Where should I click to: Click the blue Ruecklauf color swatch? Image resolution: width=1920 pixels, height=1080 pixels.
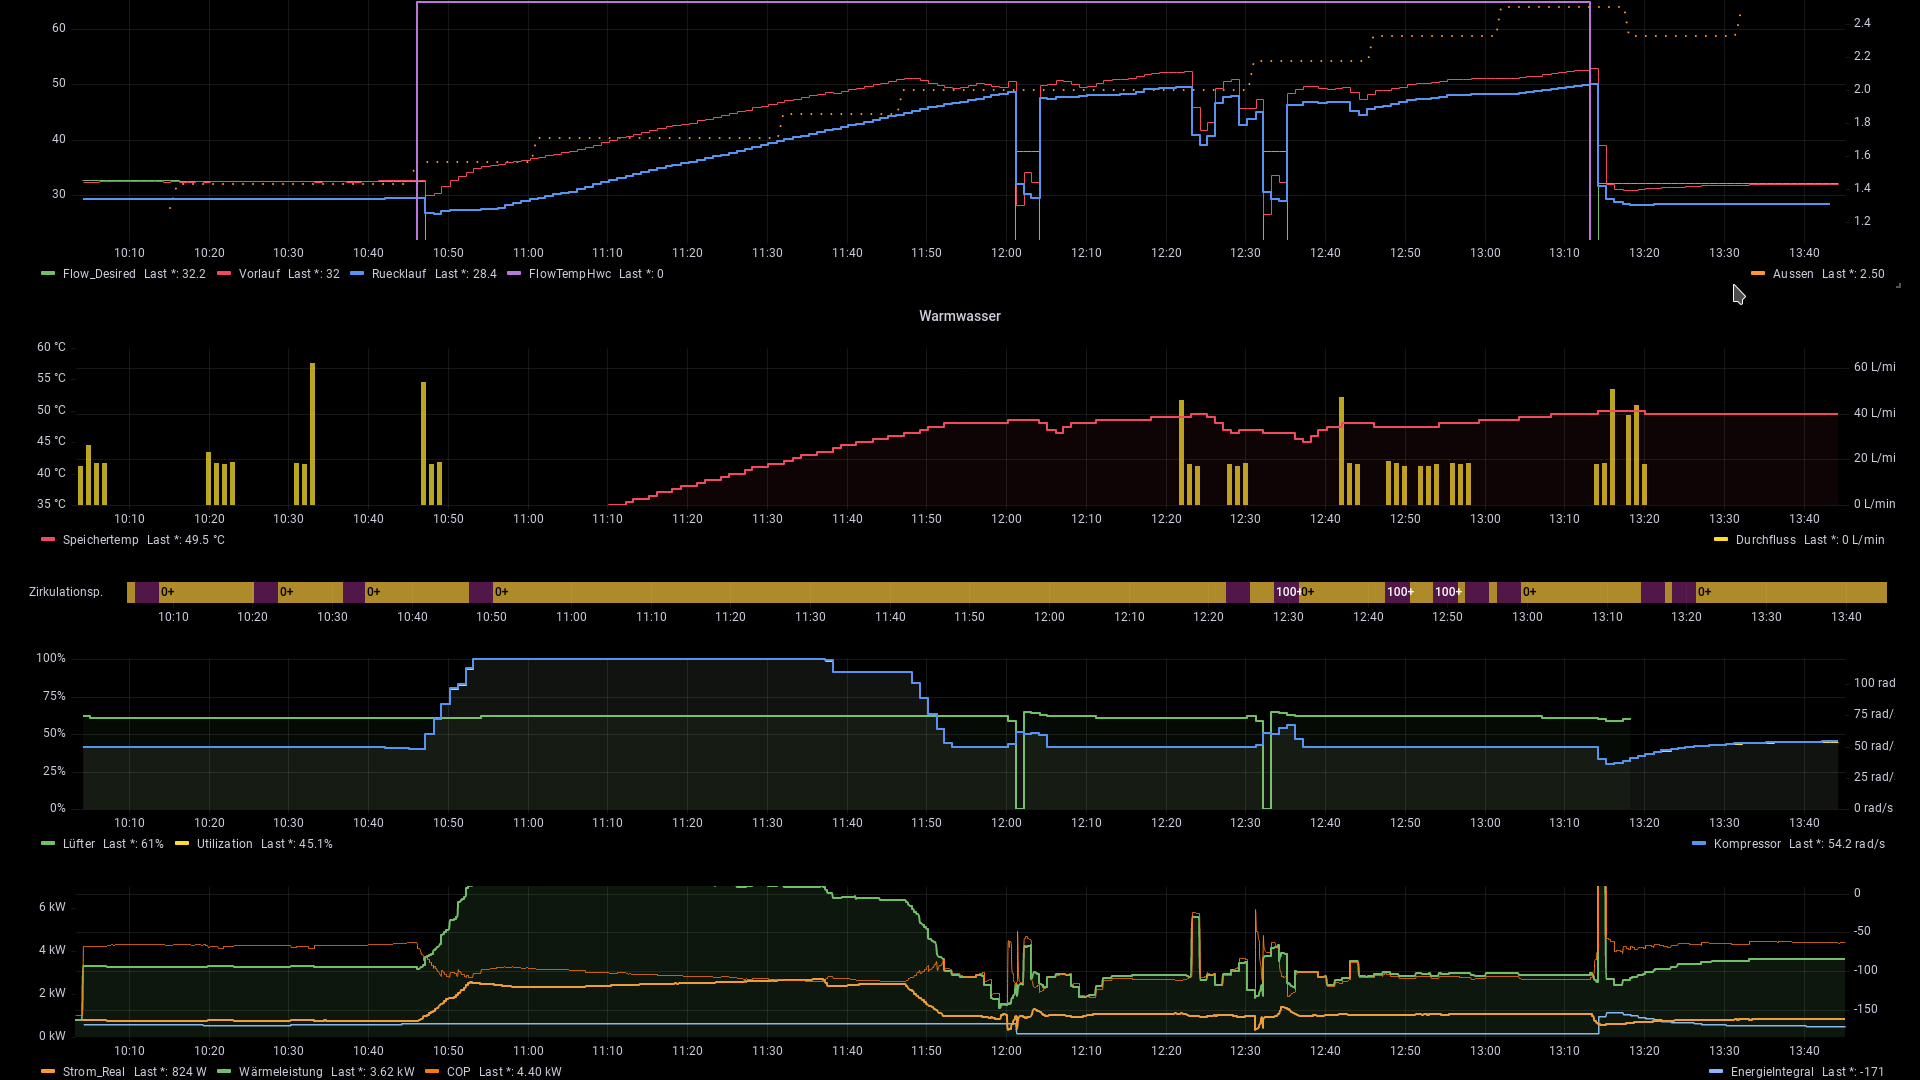click(x=357, y=273)
